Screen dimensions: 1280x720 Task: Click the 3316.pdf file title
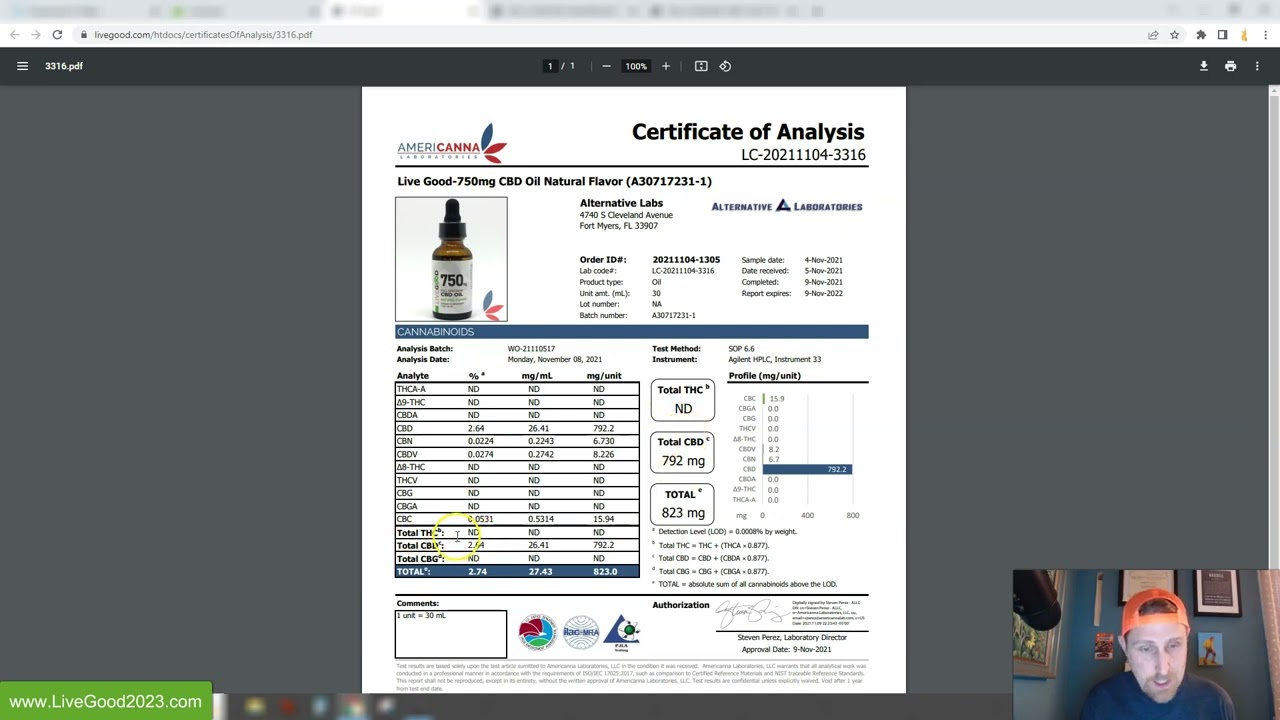pos(64,66)
